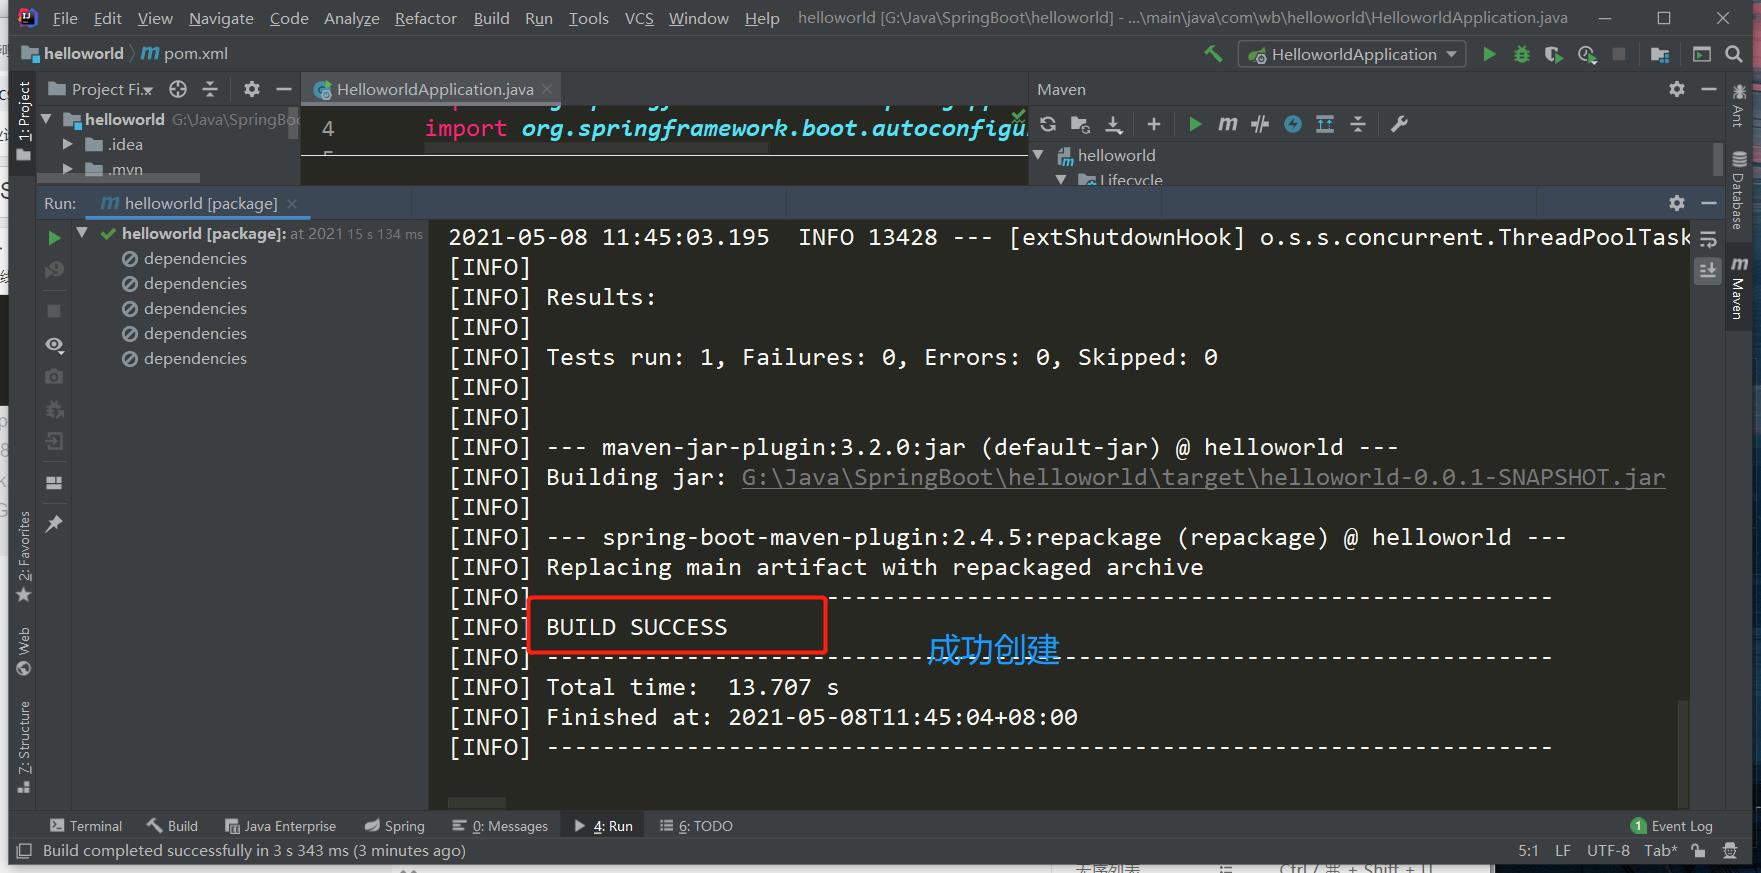Open the Build menu
The width and height of the screenshot is (1761, 873).
point(491,18)
